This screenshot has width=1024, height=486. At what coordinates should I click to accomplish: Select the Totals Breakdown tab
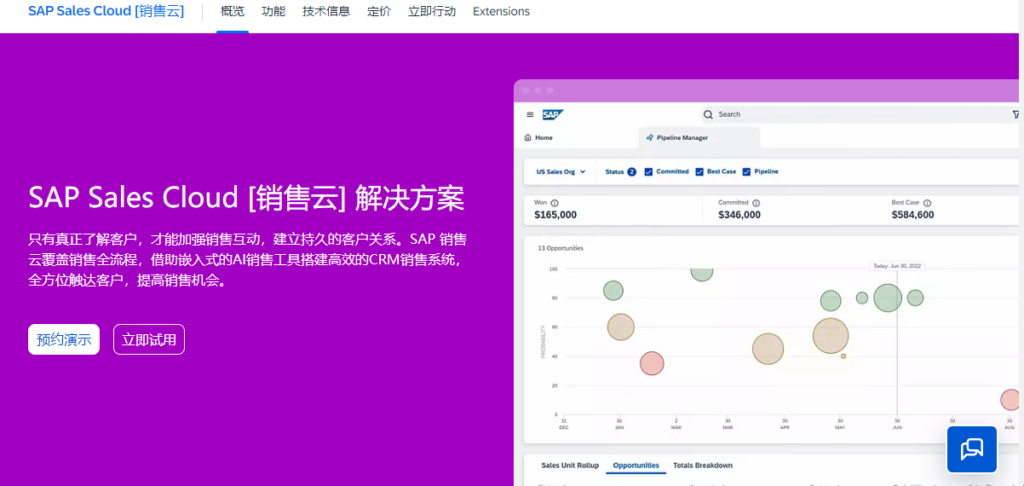(703, 466)
